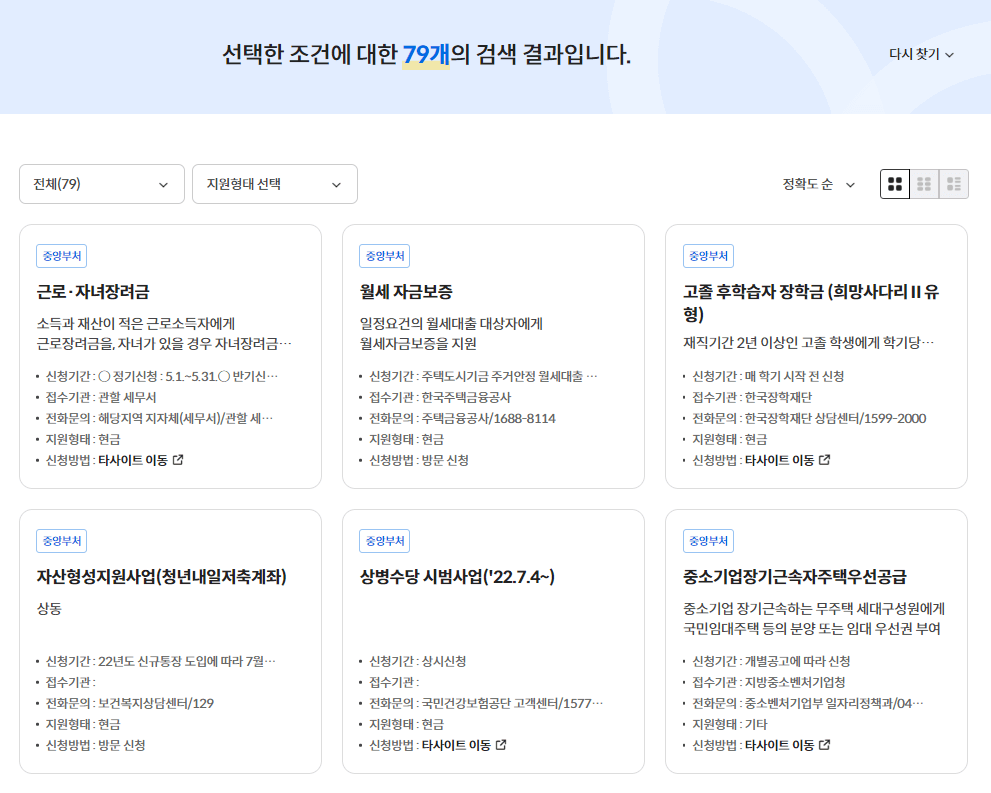The width and height of the screenshot is (991, 793).
Task: Click description 소득과 재산이 적은 근로소득자에게
Action: pos(136,324)
